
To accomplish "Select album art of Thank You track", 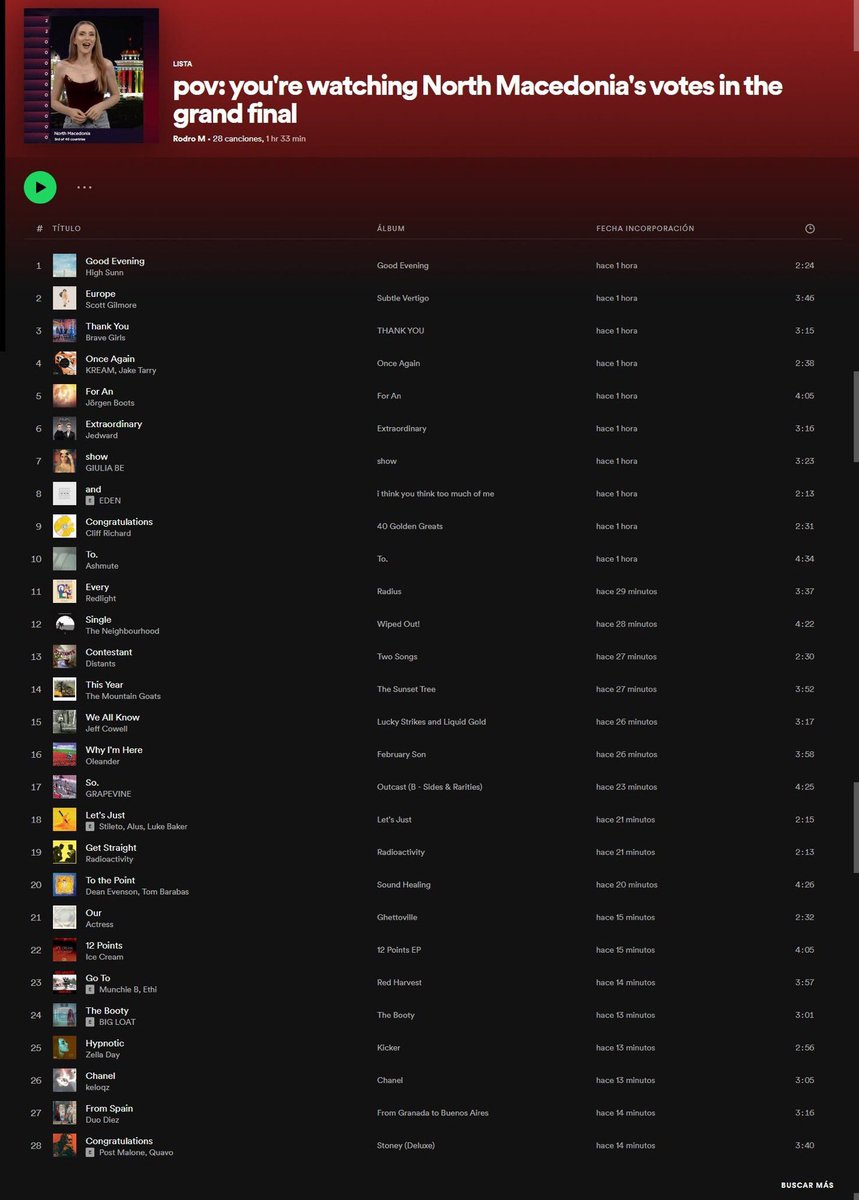I will coord(64,331).
